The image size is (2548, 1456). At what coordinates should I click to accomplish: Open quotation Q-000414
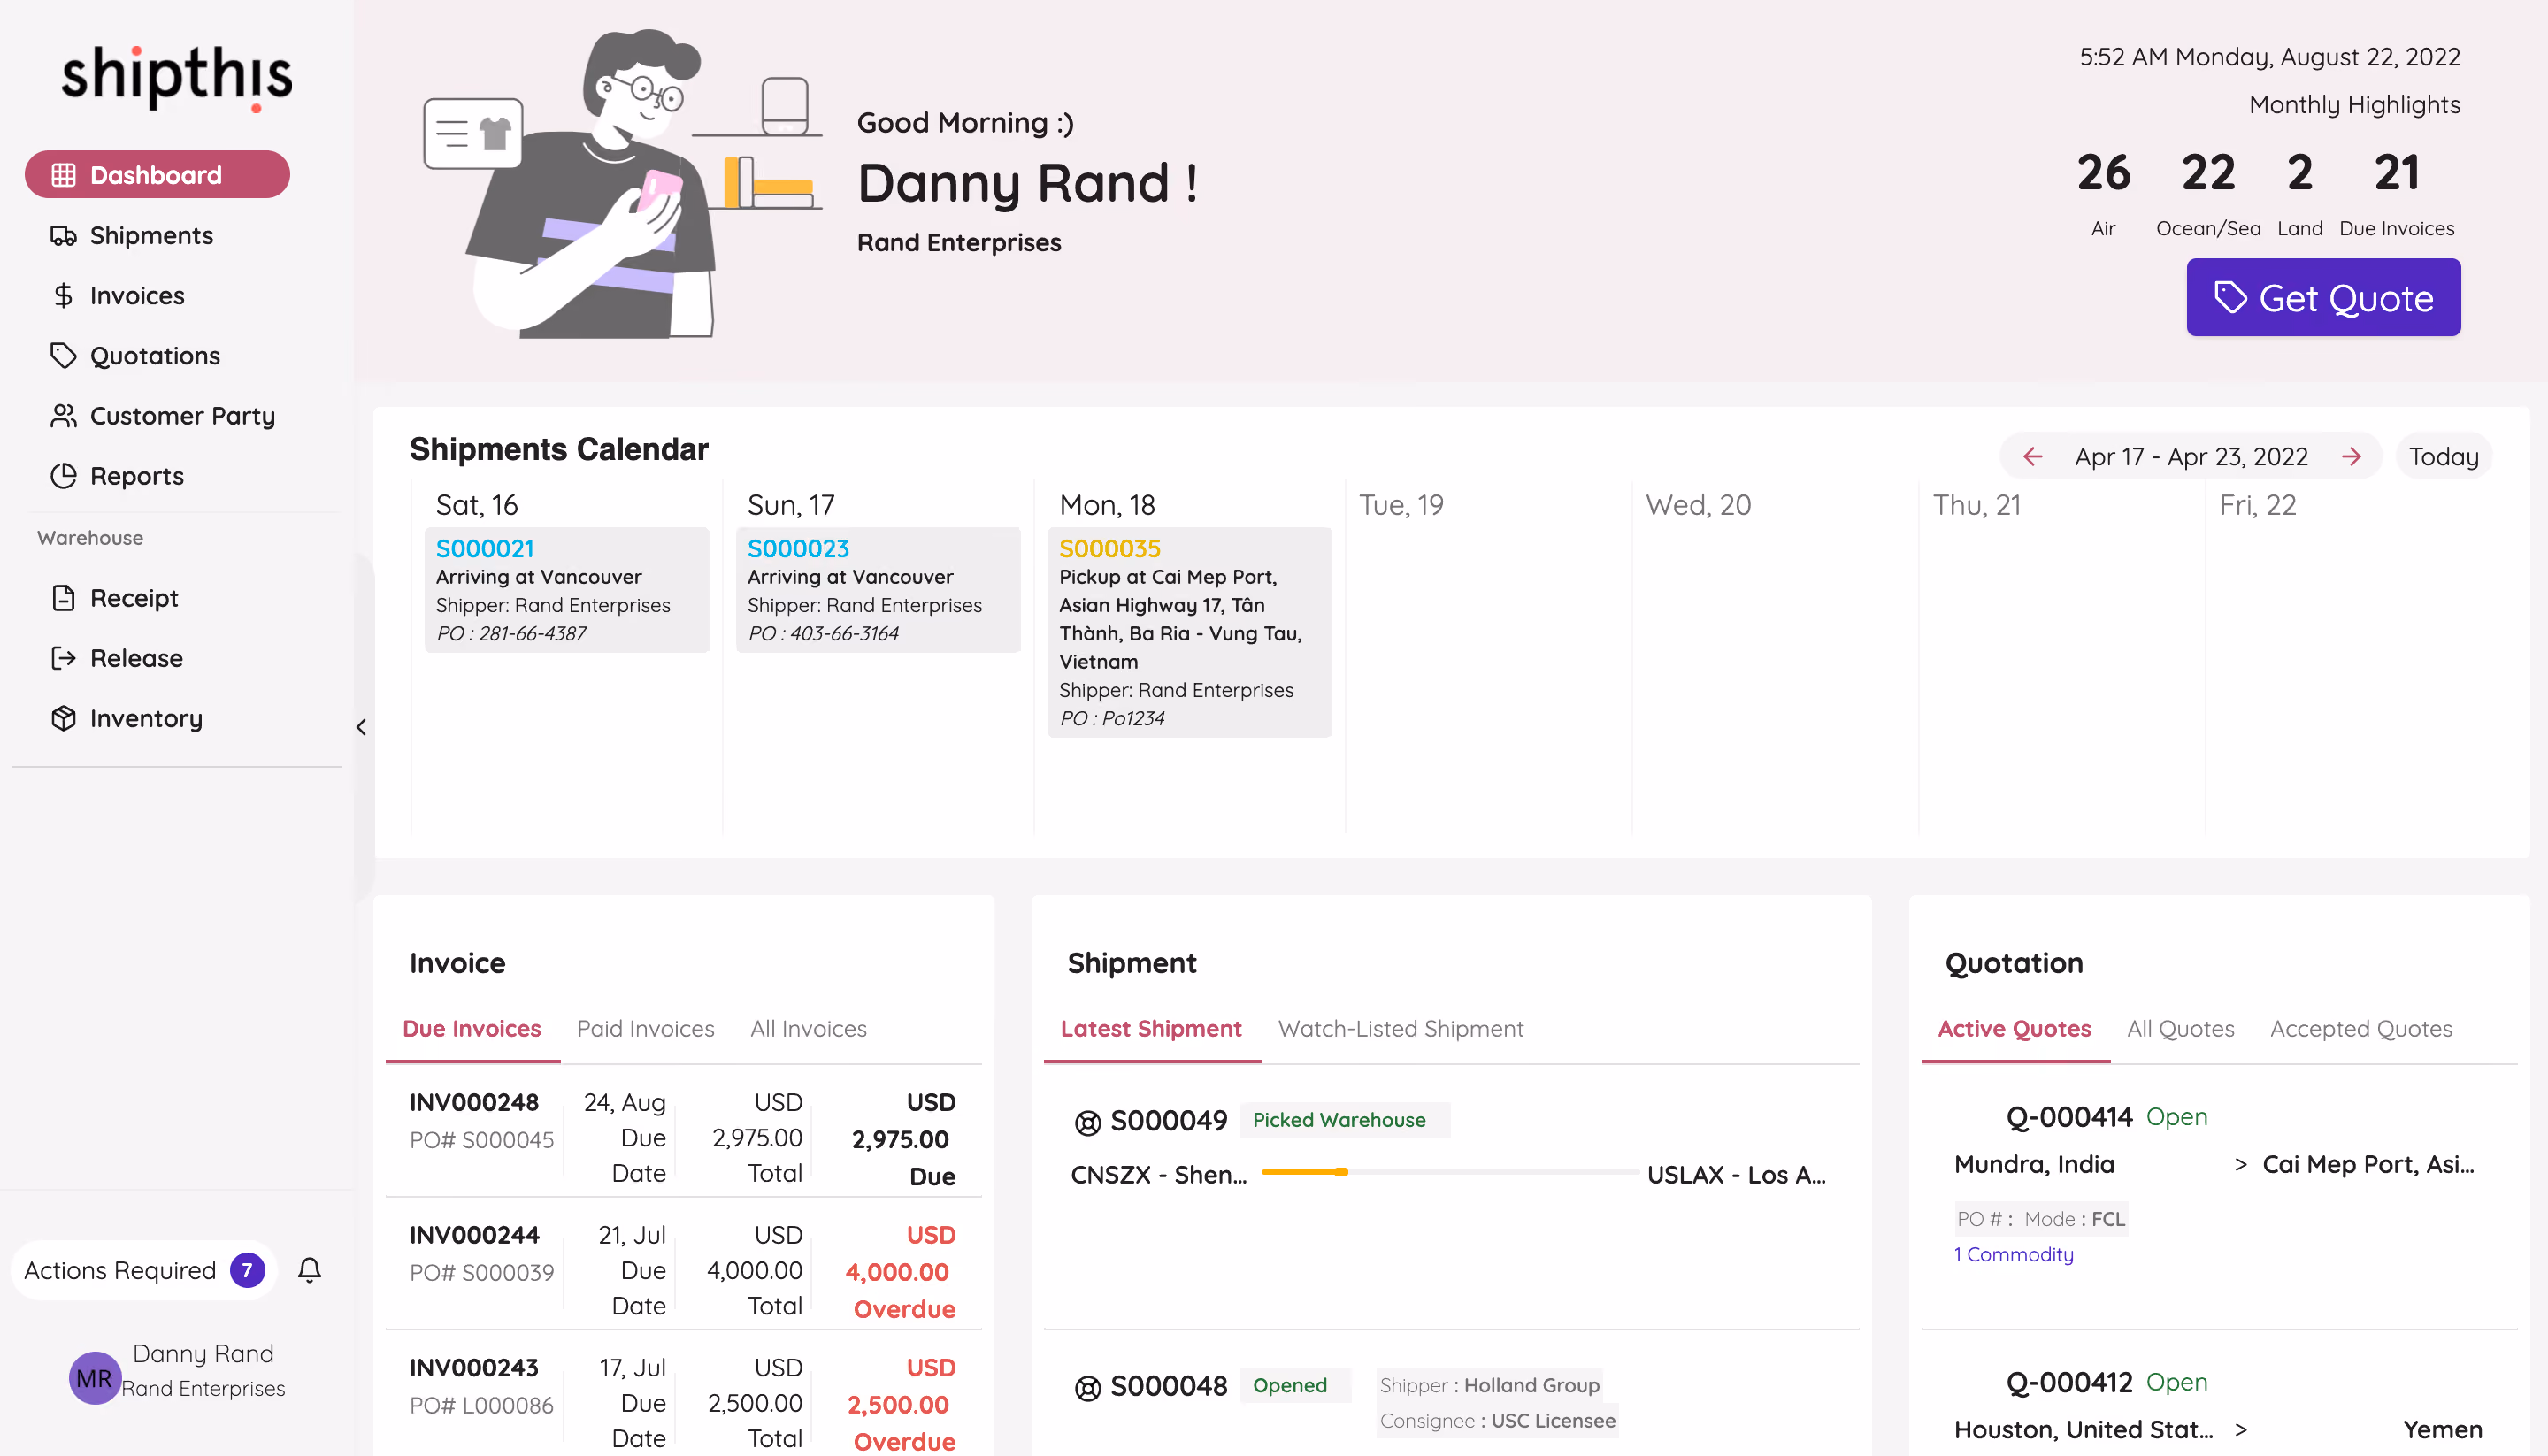point(2070,1117)
